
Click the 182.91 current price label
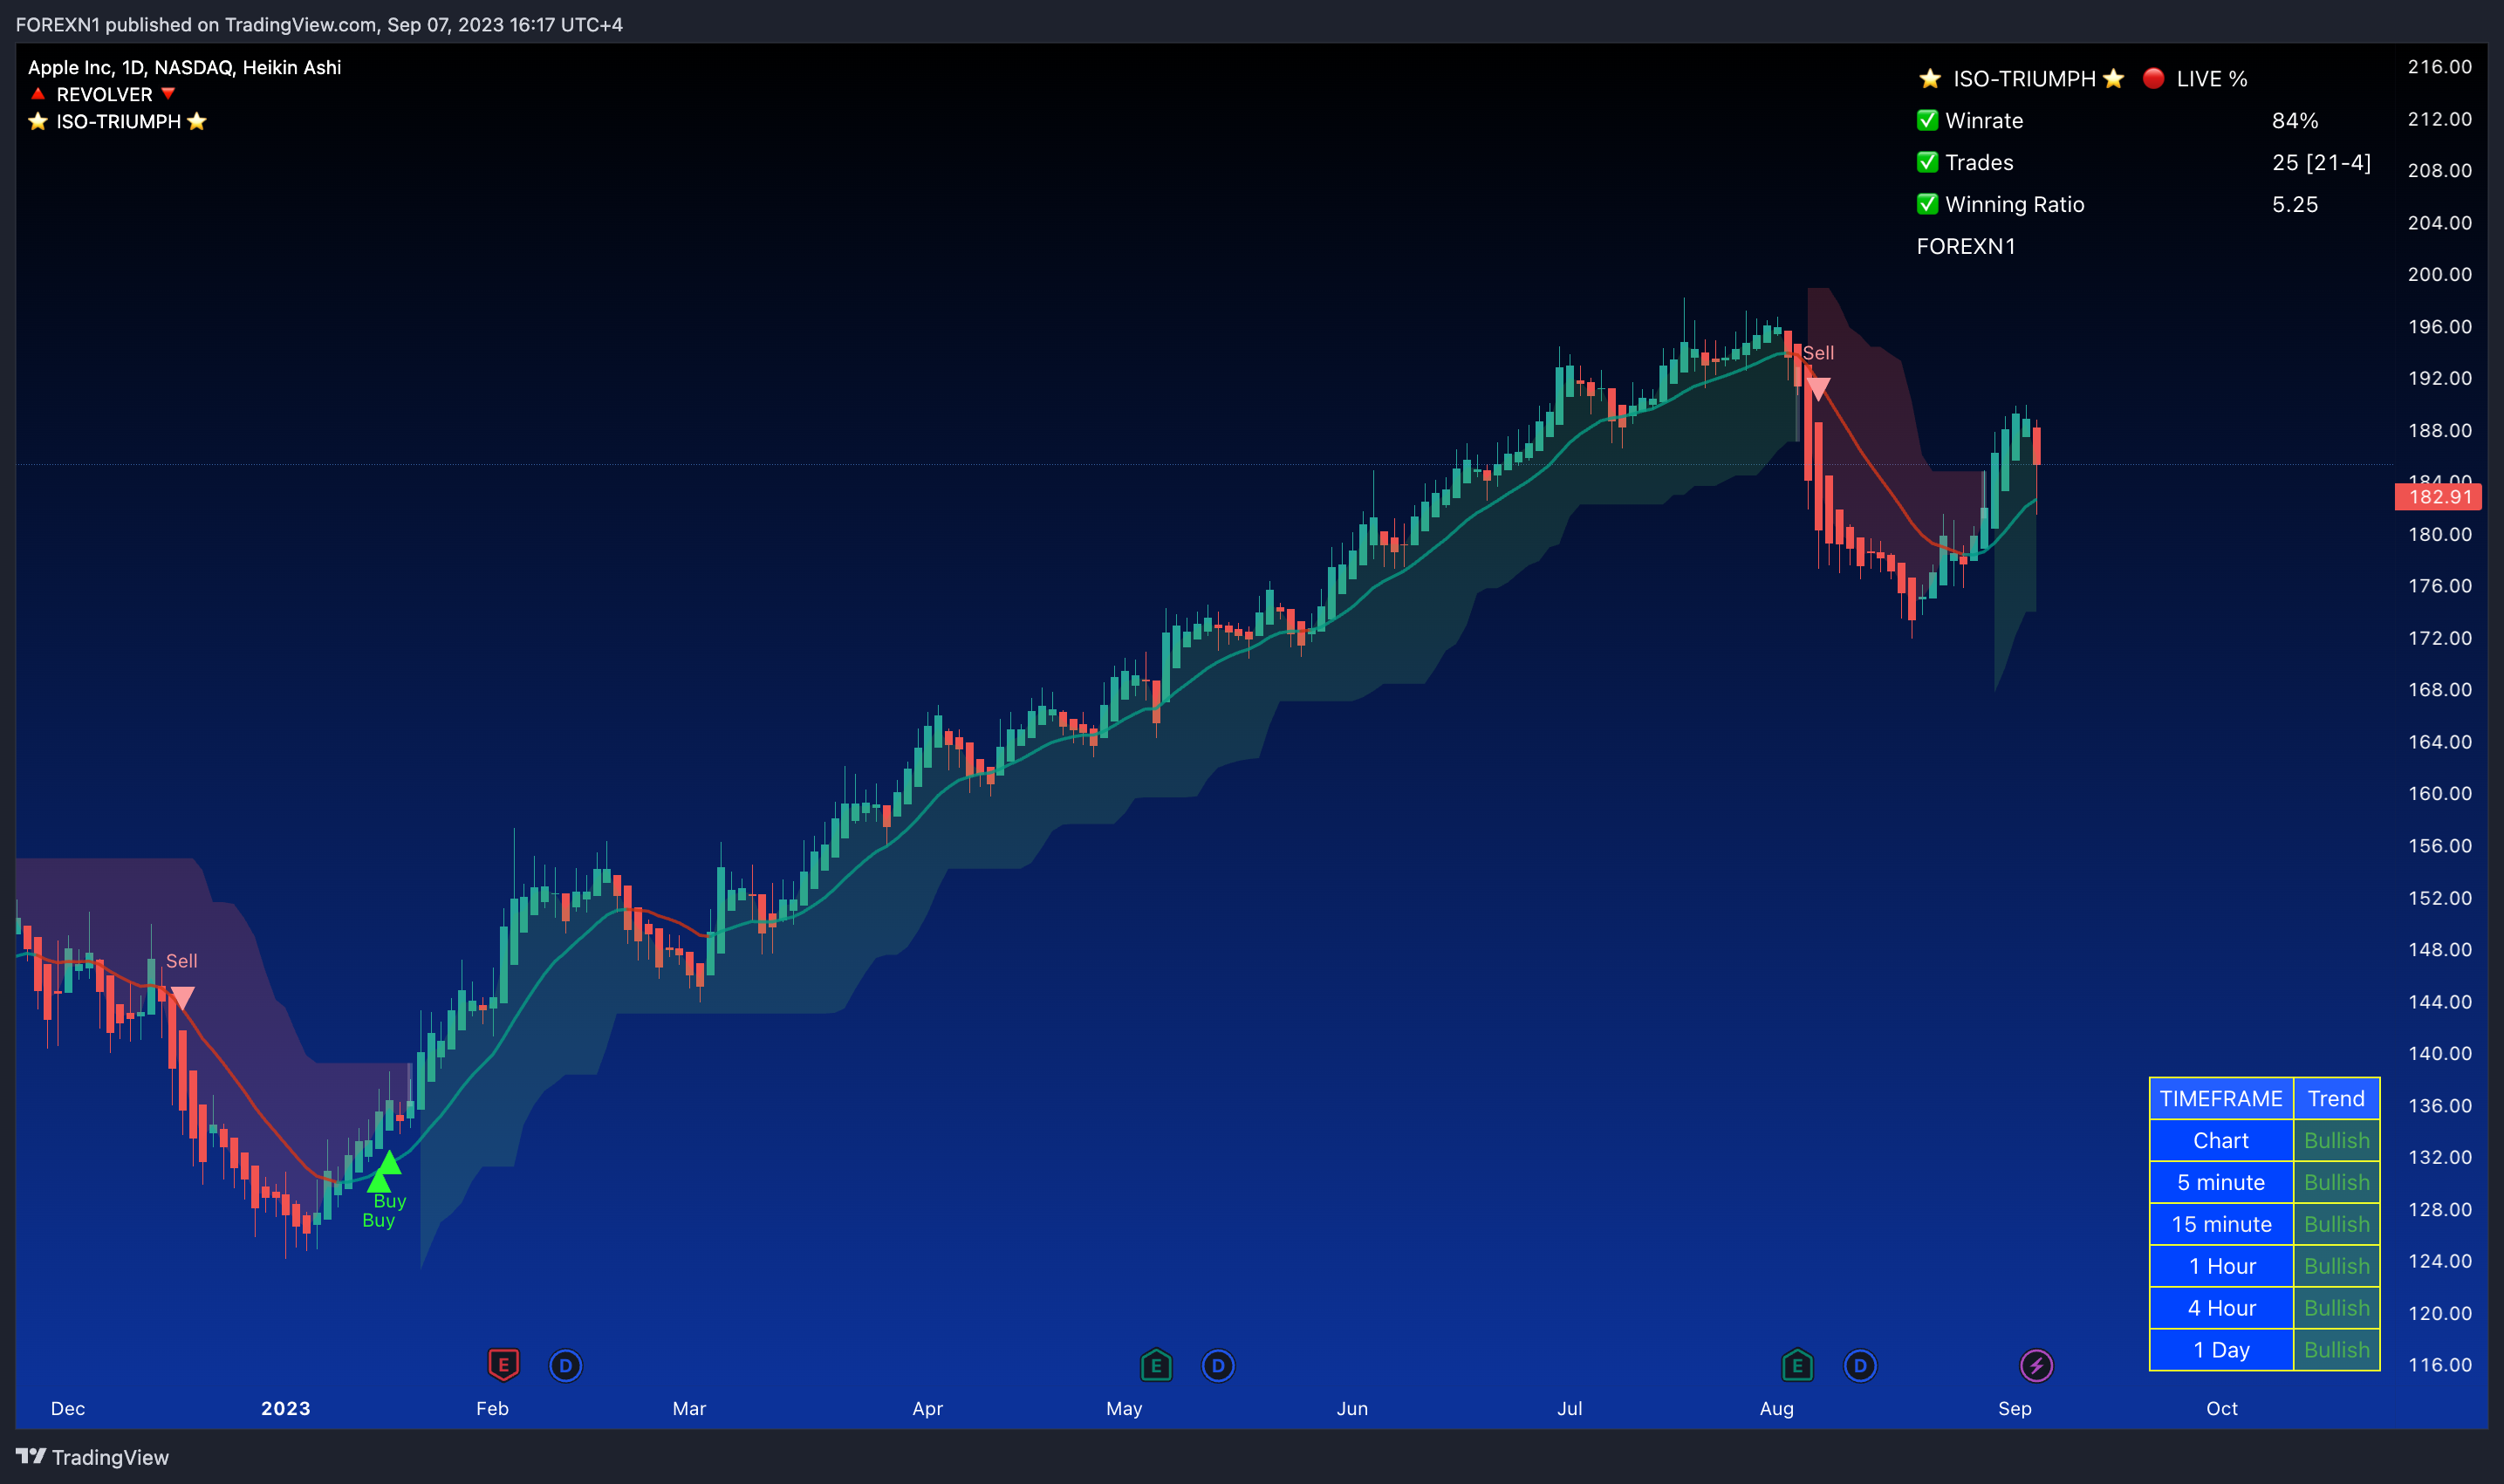point(2438,497)
